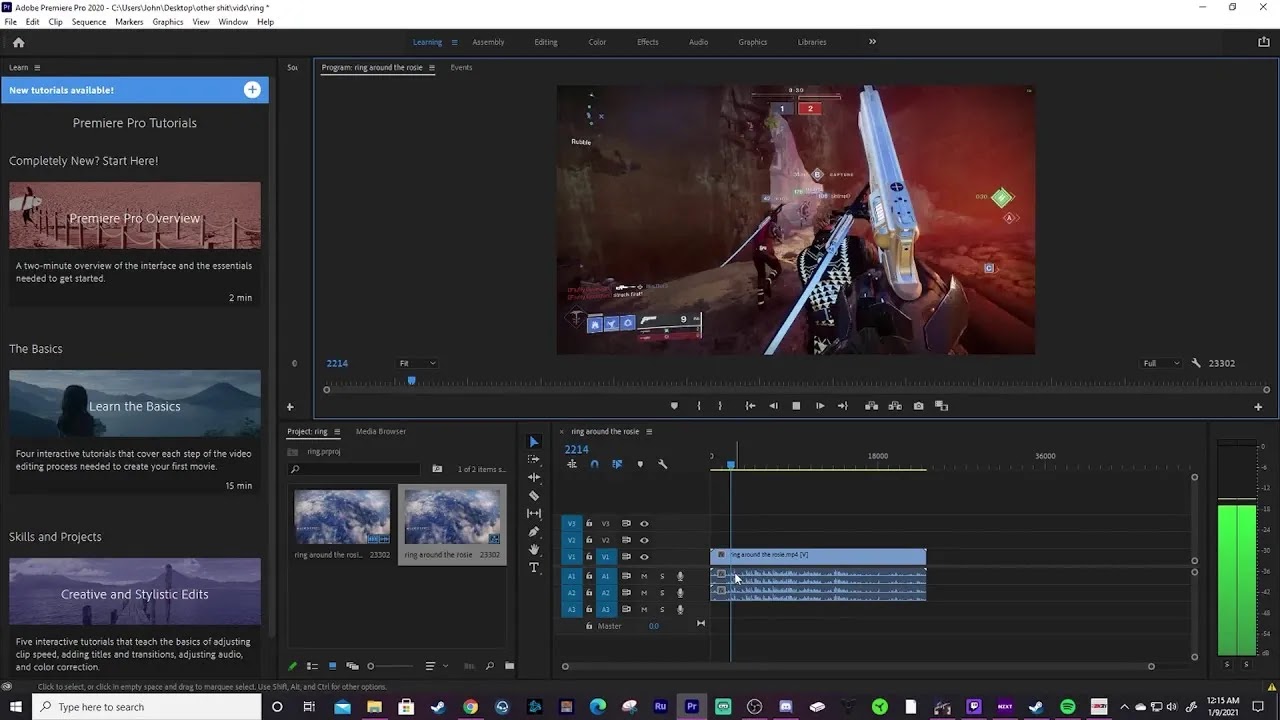Go to In point button
This screenshot has width=1280, height=720.
click(750, 406)
